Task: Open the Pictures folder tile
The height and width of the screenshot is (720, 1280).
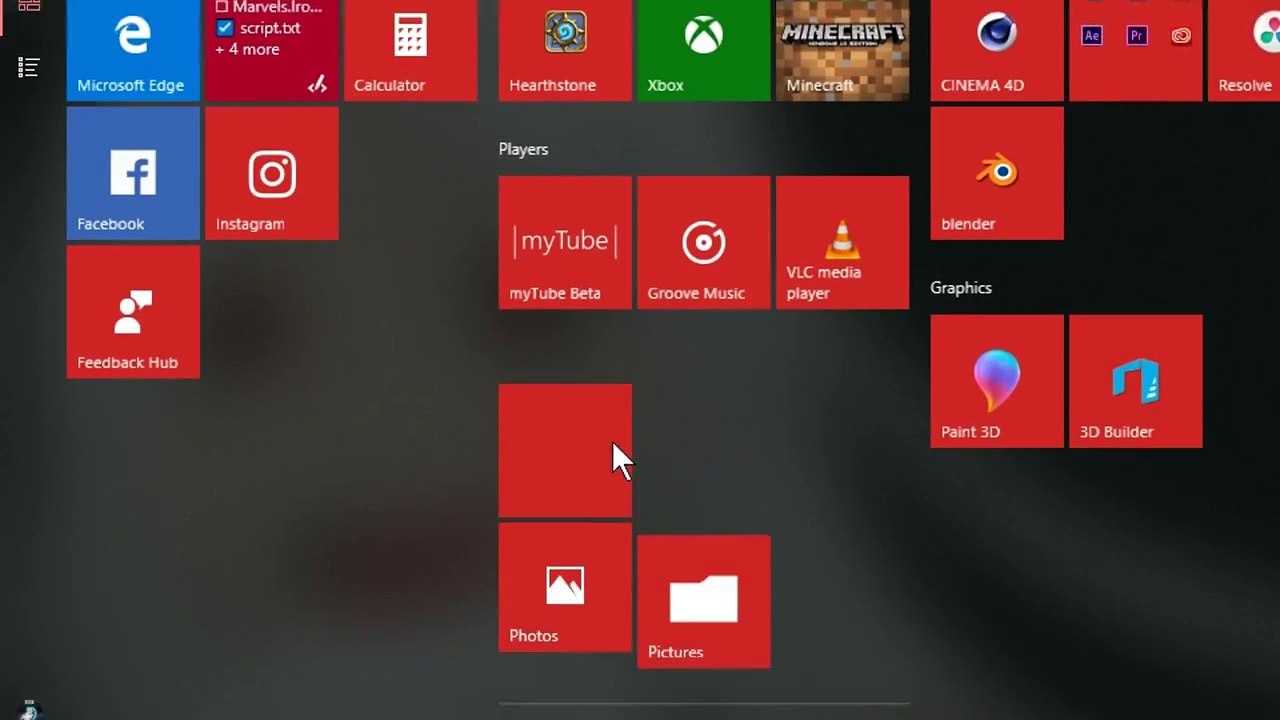Action: click(x=704, y=601)
